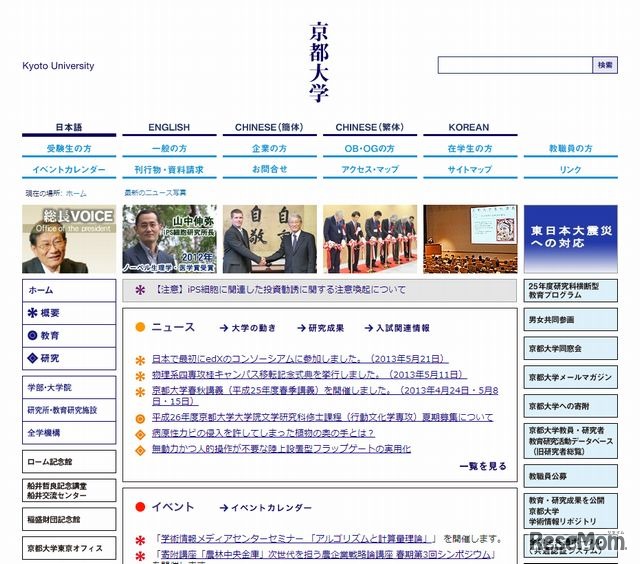Open イベントカレンダー link in events section
This screenshot has height=564, width=640.
266,508
